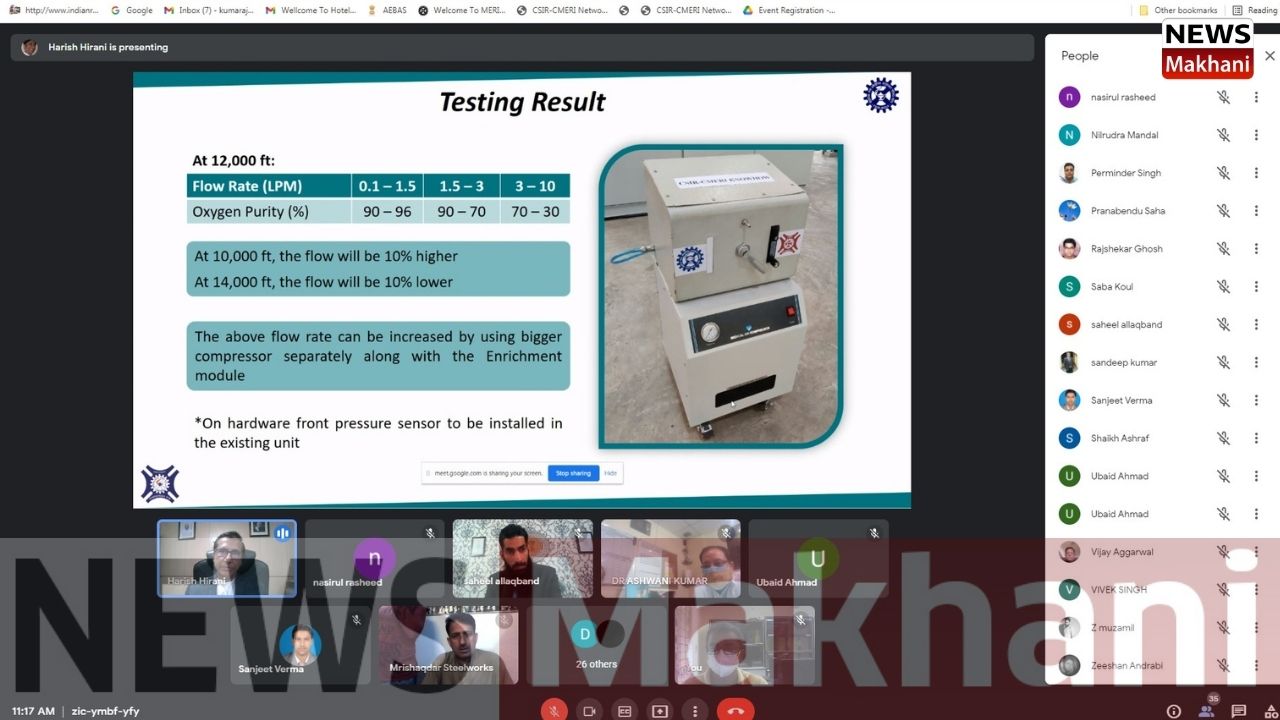Turn on closed captions
Screen dimensions: 1280x720
[x=625, y=711]
